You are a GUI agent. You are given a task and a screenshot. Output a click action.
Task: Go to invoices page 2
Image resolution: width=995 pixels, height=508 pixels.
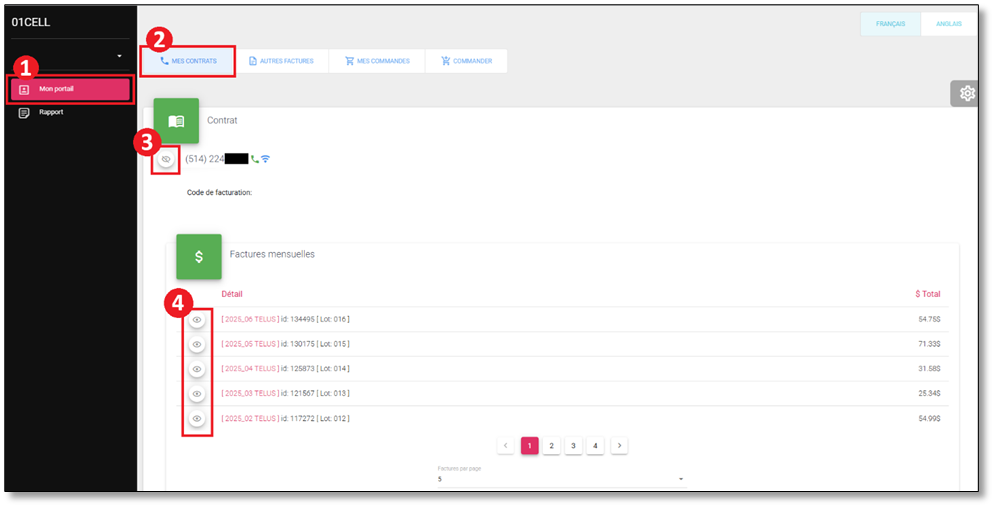pyautogui.click(x=551, y=446)
